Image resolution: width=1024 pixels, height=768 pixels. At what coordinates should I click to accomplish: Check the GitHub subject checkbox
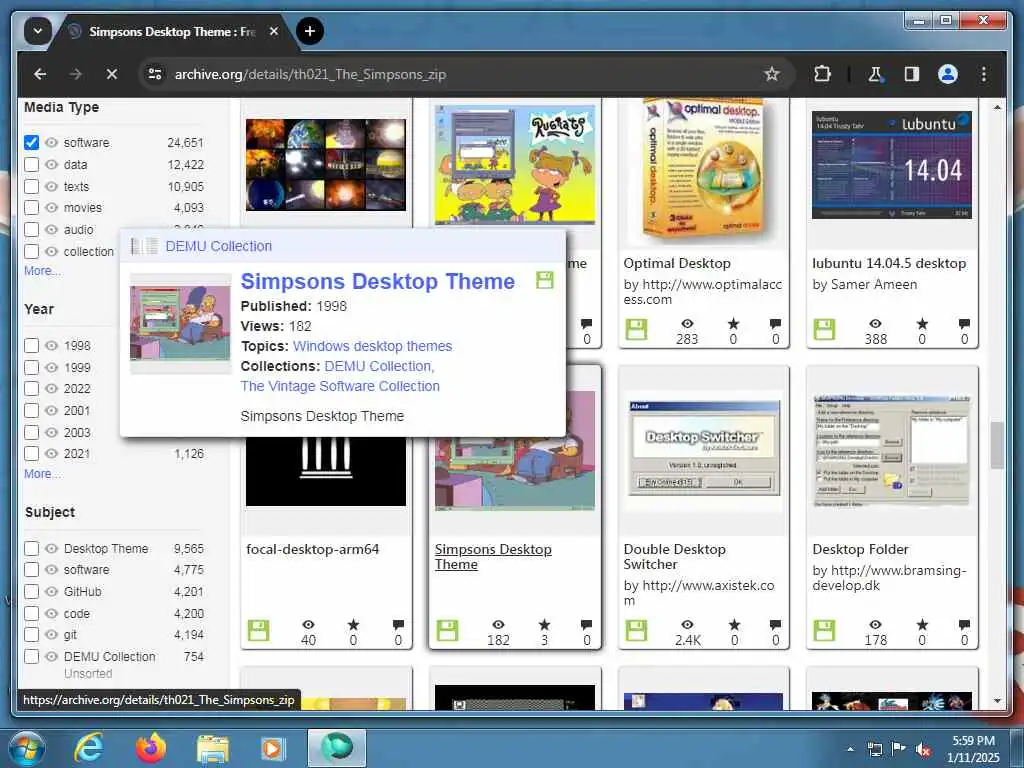(x=31, y=592)
